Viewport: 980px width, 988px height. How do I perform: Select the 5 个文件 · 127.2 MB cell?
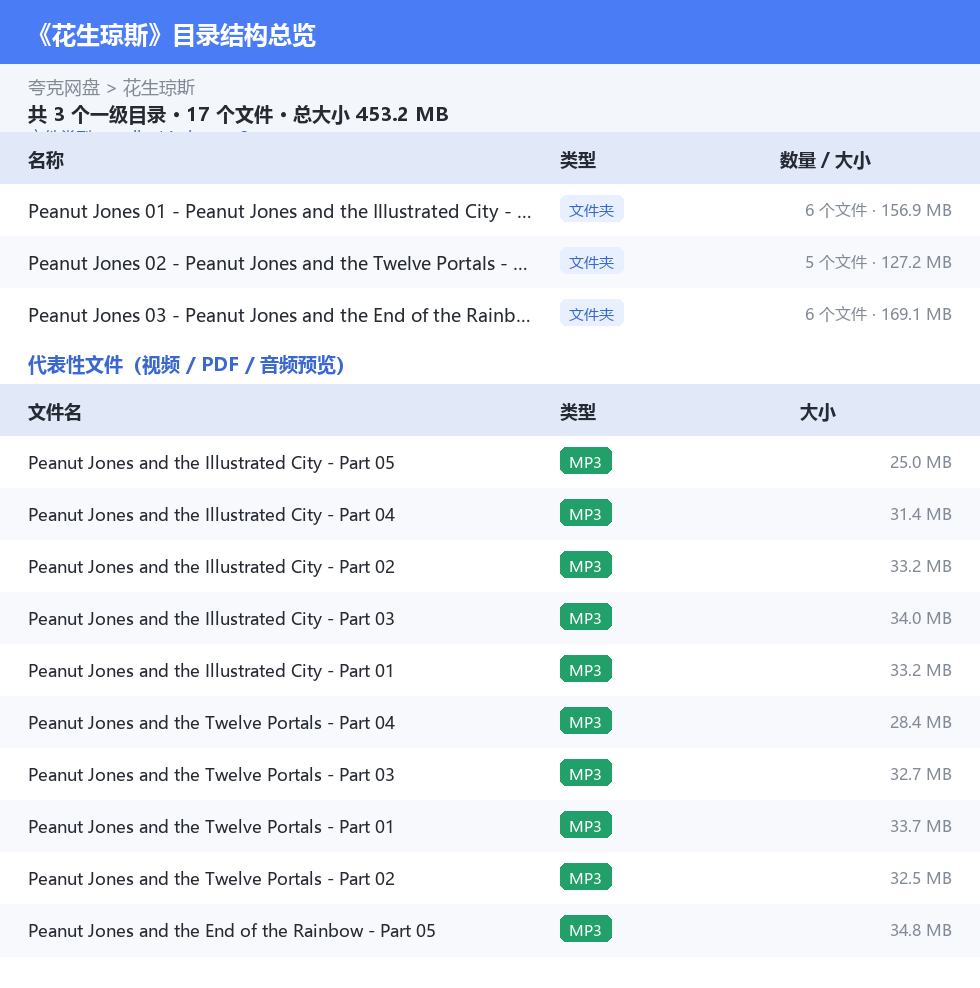pos(878,262)
